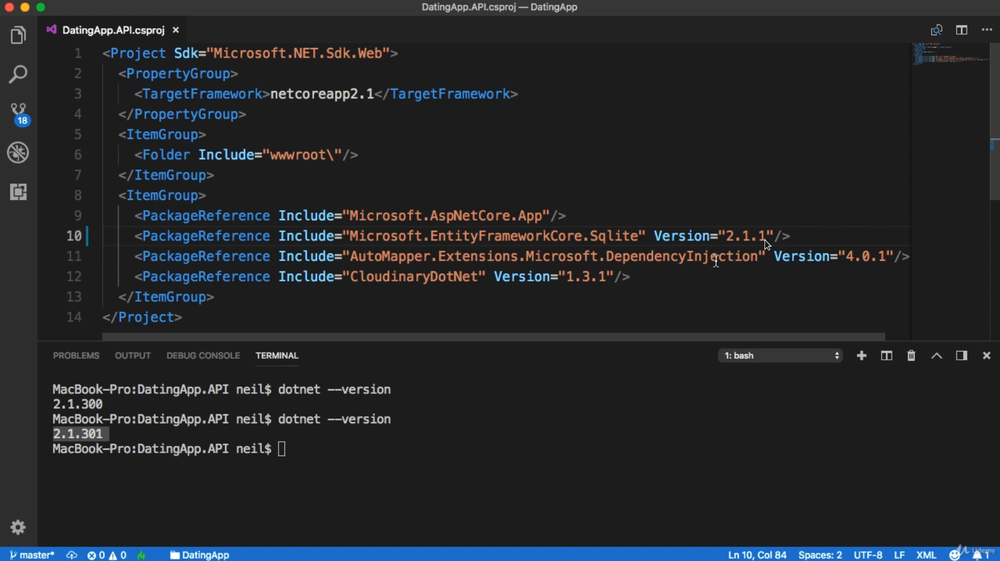
Task: Open the Debug view in activity bar
Action: tap(18, 152)
